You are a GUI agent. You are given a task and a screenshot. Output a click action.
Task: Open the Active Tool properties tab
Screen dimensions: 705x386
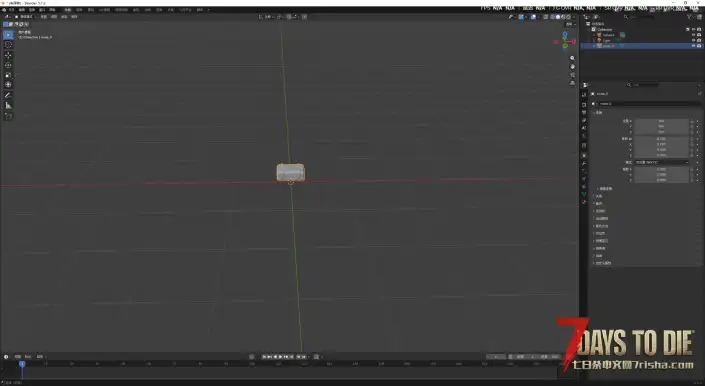tap(584, 94)
